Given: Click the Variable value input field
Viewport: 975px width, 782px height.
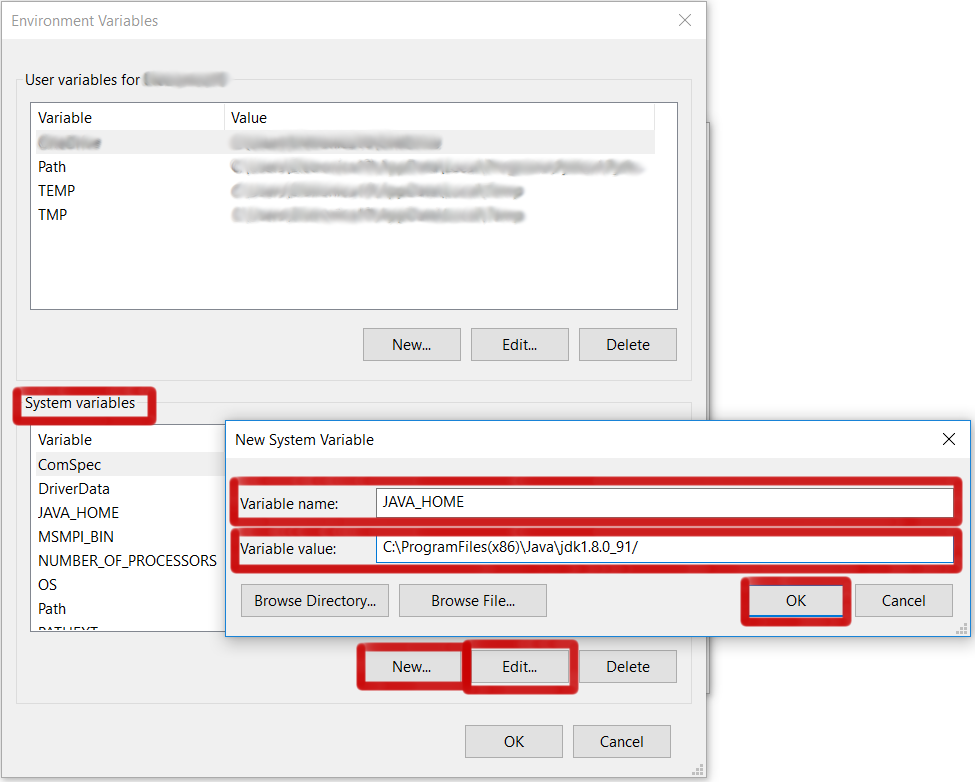Looking at the screenshot, I should (x=660, y=548).
